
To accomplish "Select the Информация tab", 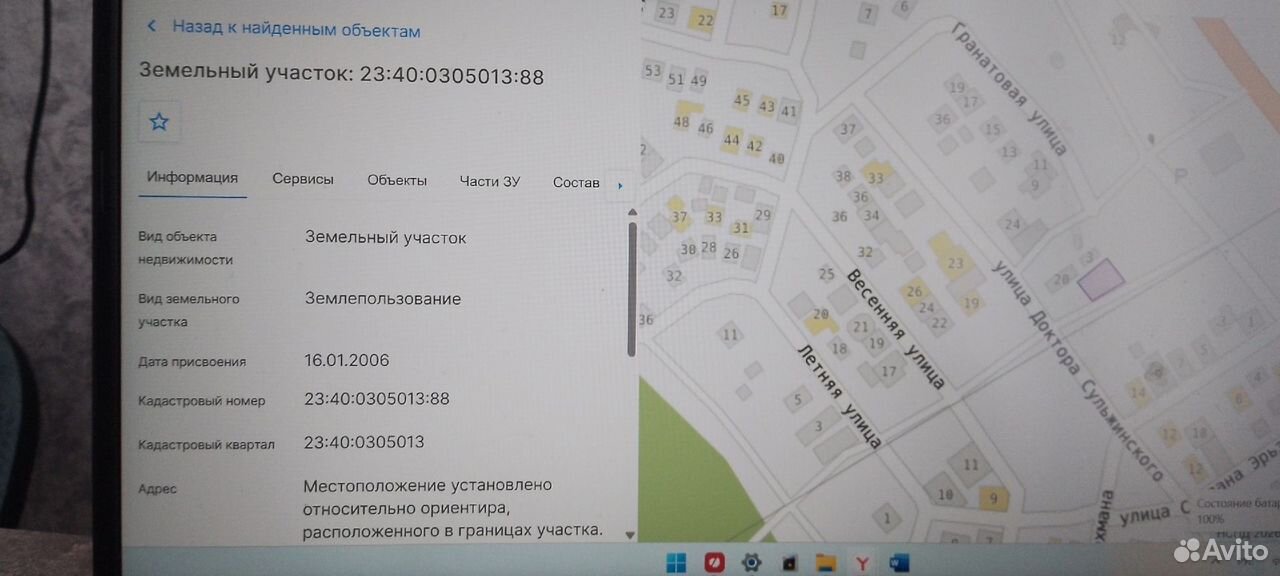I will point(192,177).
